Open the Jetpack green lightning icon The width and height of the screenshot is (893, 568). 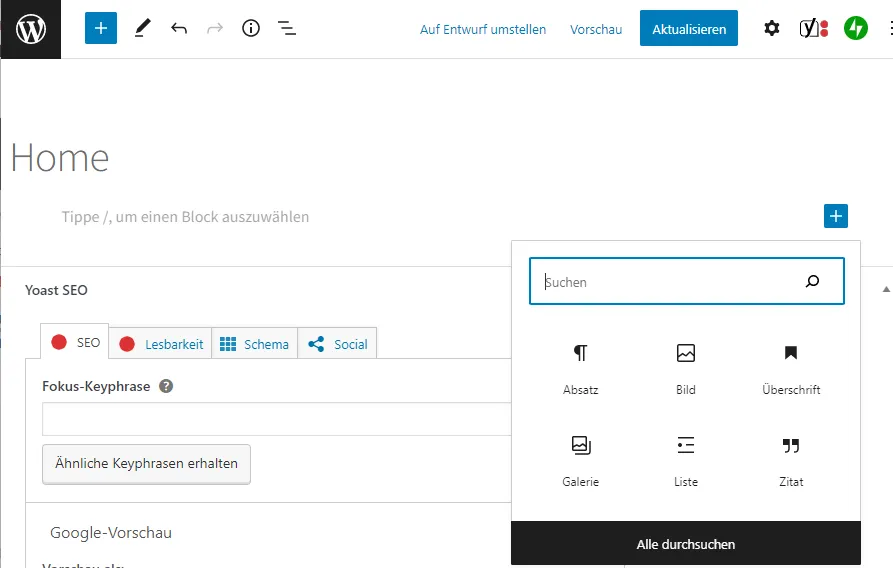[x=855, y=28]
